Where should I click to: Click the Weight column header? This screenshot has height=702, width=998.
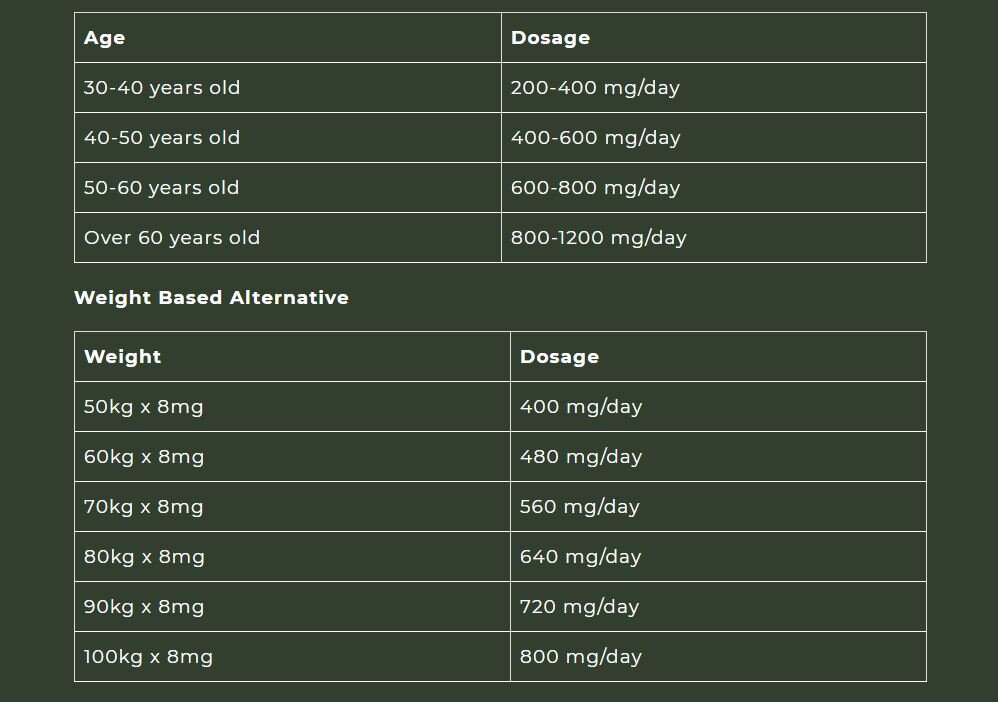292,356
